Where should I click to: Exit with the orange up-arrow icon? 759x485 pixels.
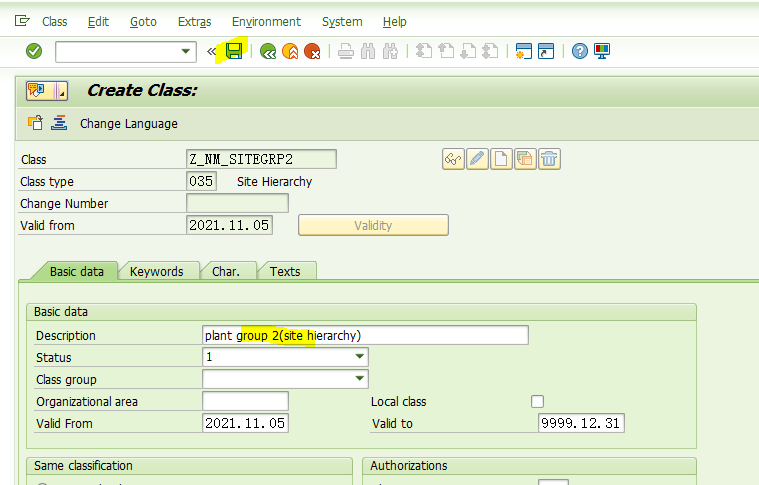[290, 51]
